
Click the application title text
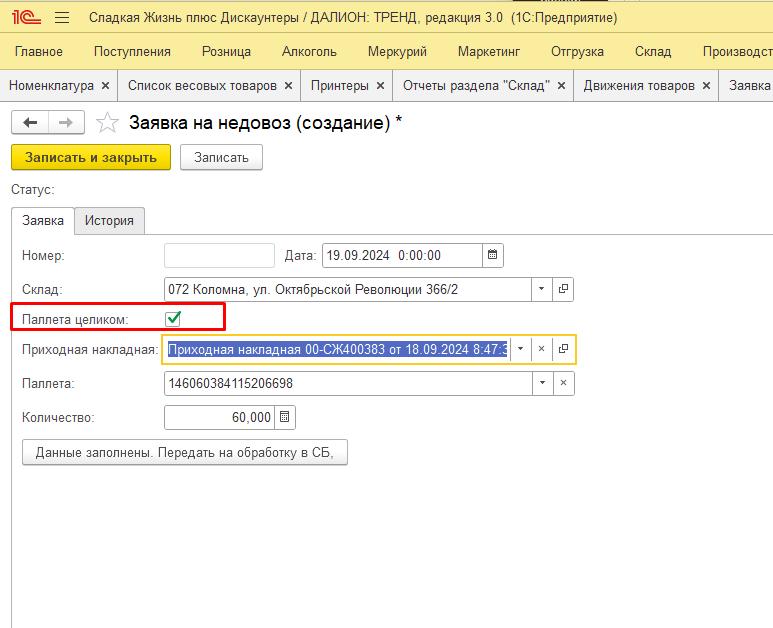tap(353, 18)
